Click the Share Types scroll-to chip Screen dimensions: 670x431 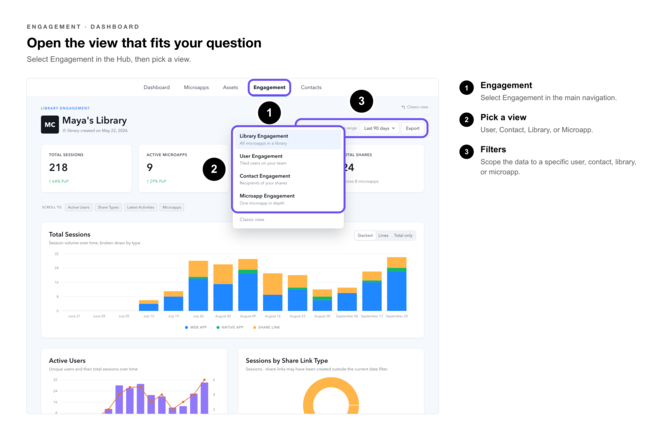(x=108, y=207)
